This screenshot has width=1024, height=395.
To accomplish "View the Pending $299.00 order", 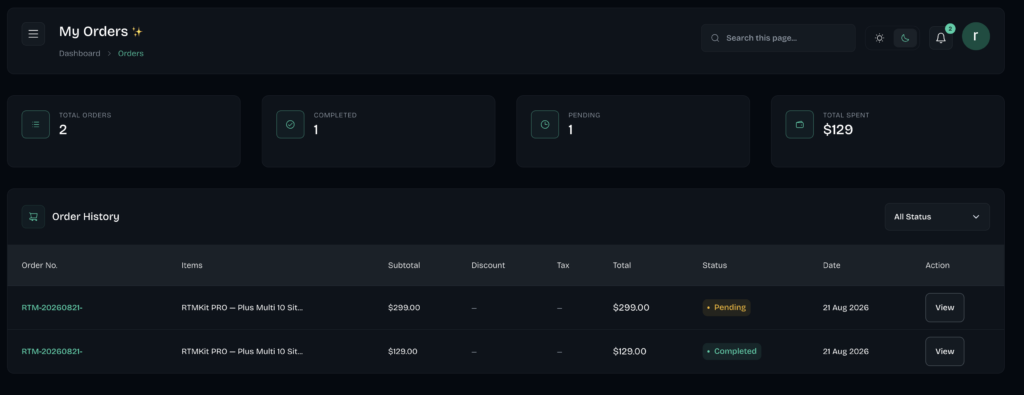I will pos(944,308).
